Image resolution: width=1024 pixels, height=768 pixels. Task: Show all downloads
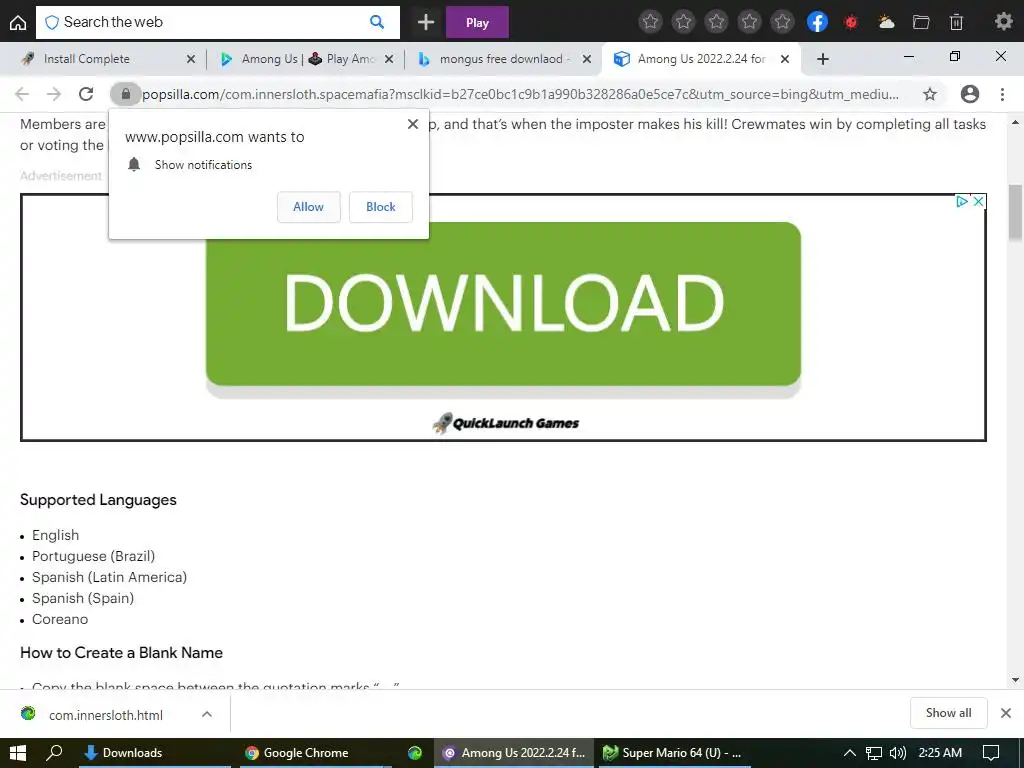point(948,713)
